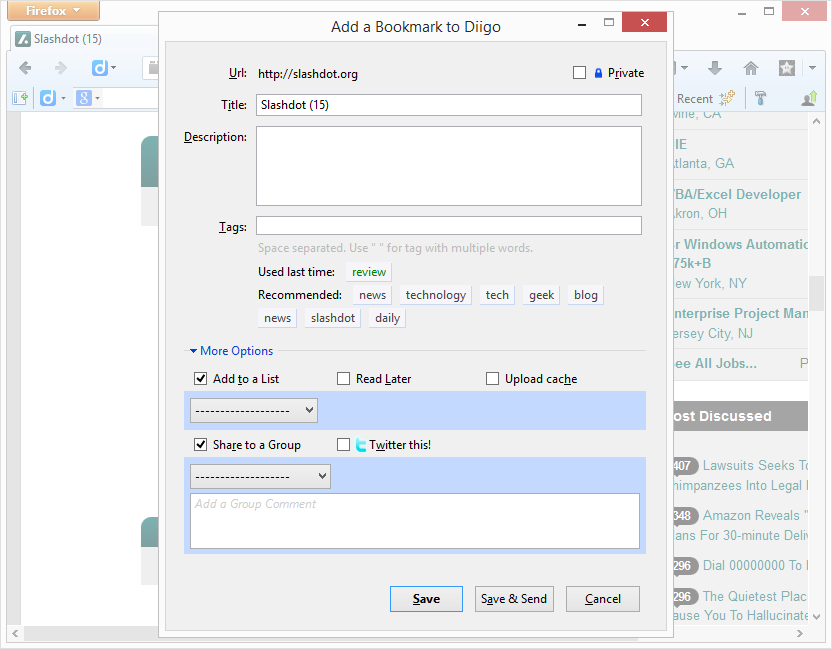Collapse the More Options section

click(231, 351)
